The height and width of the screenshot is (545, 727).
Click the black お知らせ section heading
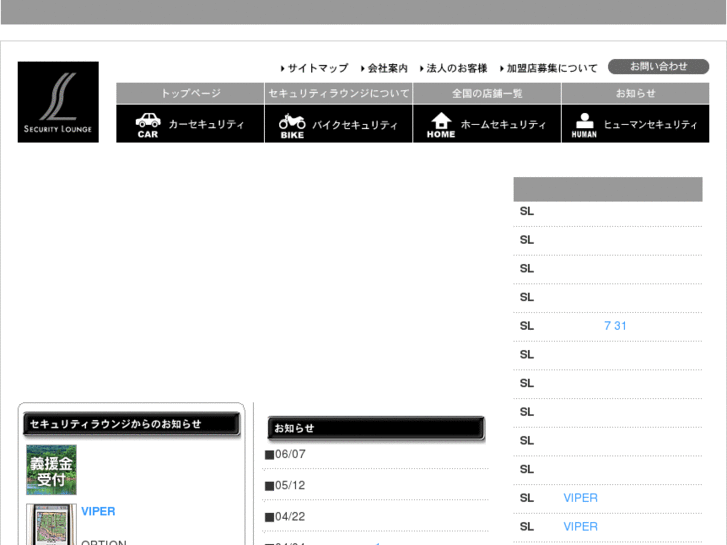tap(376, 428)
